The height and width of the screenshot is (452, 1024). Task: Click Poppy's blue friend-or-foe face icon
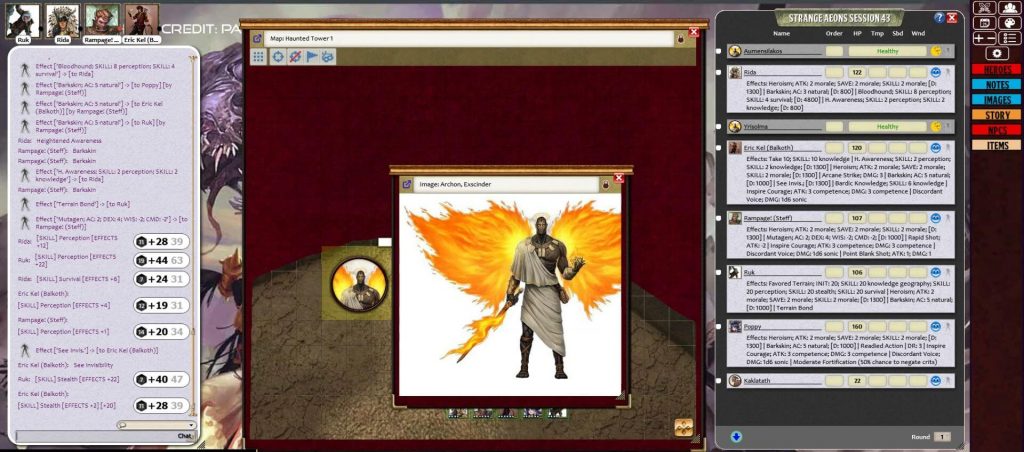[x=935, y=326]
